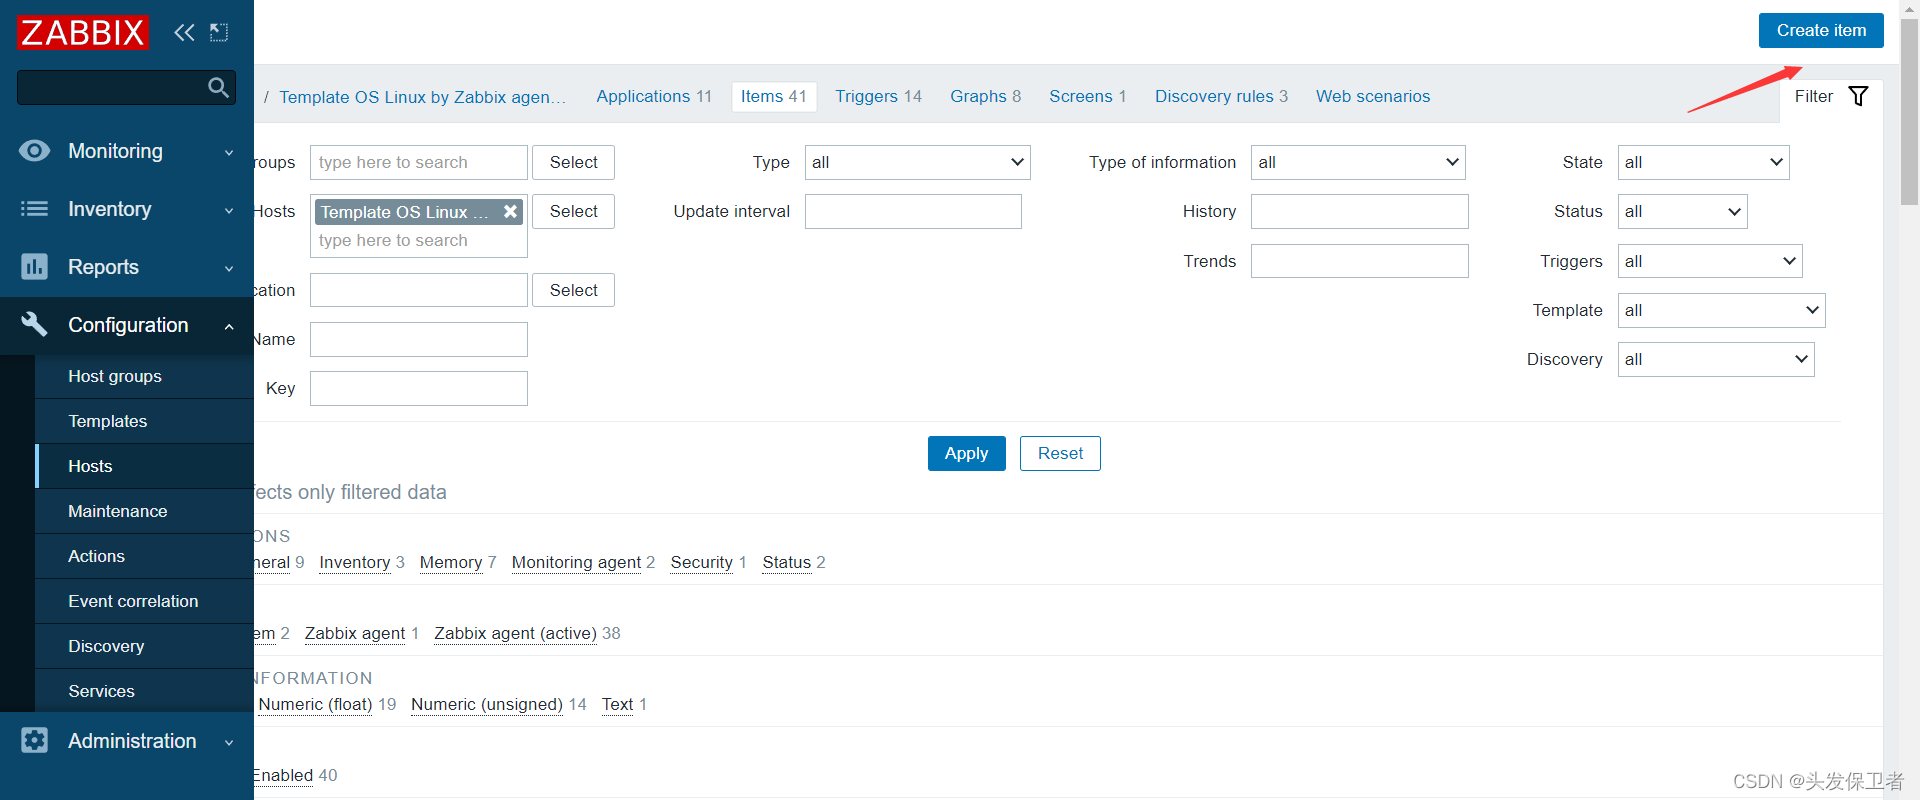Filter by Memory 7 application
Viewport: 1920px width, 800px height.
pyautogui.click(x=451, y=562)
